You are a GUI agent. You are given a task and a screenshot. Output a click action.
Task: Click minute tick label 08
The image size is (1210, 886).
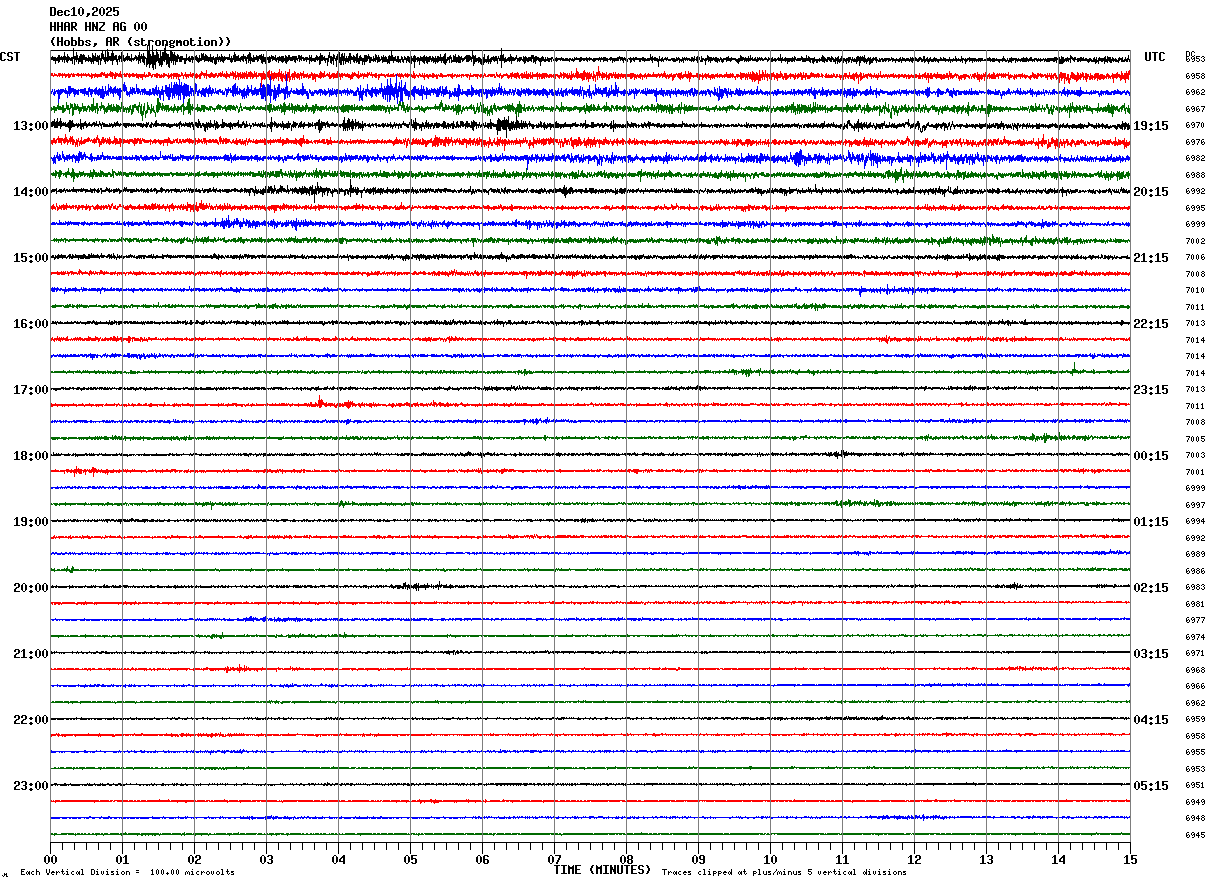point(626,859)
